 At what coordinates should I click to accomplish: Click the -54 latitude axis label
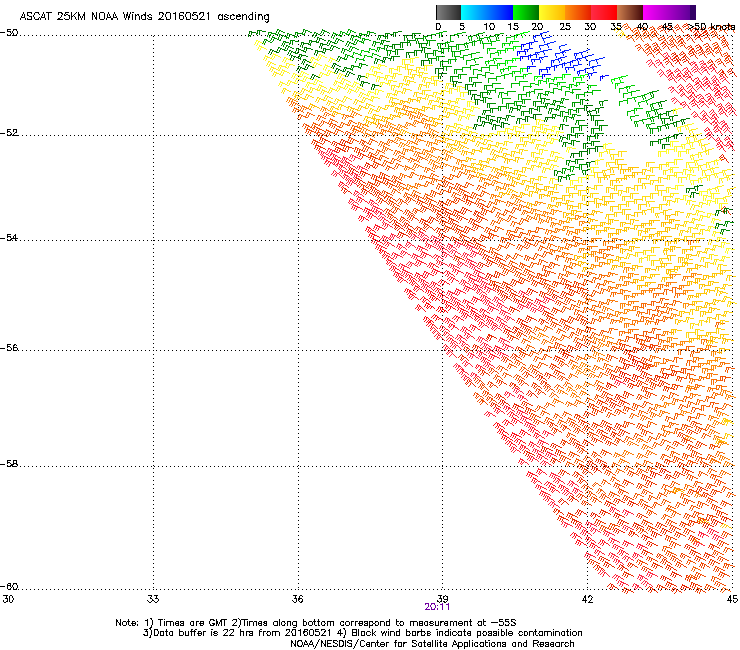point(9,237)
